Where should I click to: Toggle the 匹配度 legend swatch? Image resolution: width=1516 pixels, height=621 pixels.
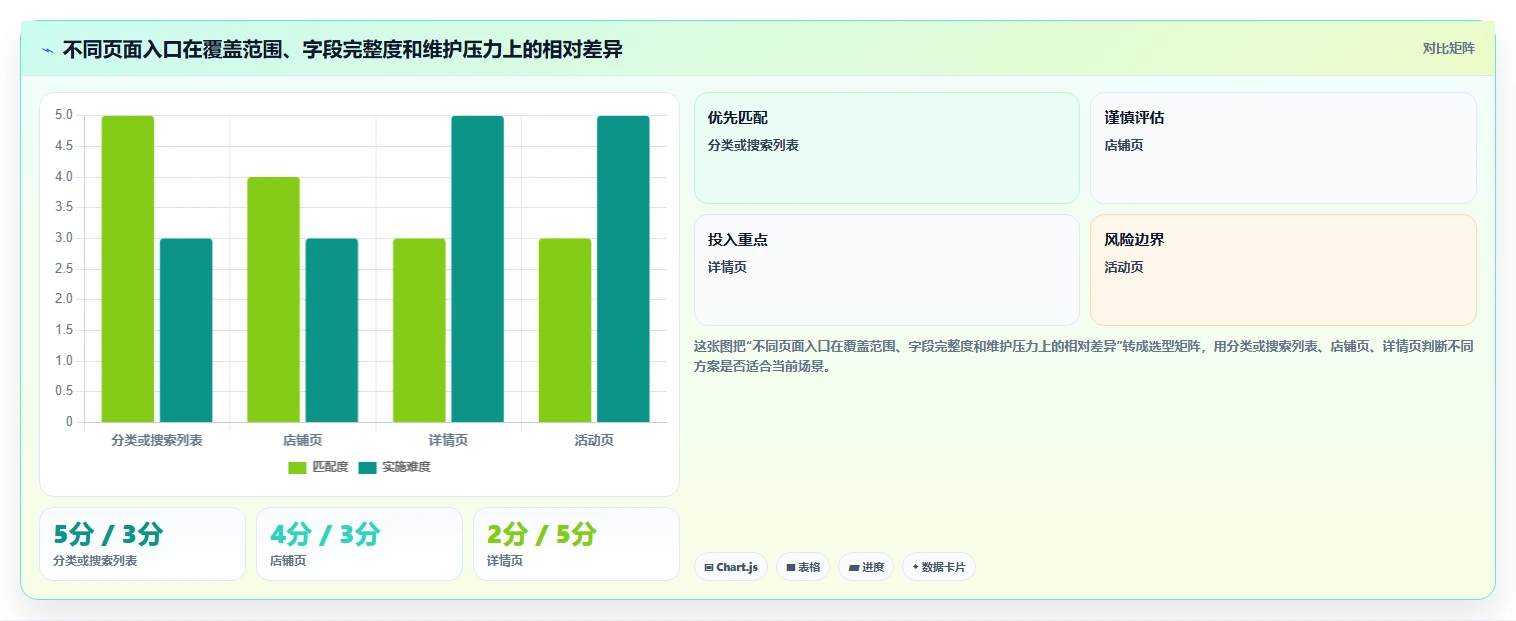(297, 467)
